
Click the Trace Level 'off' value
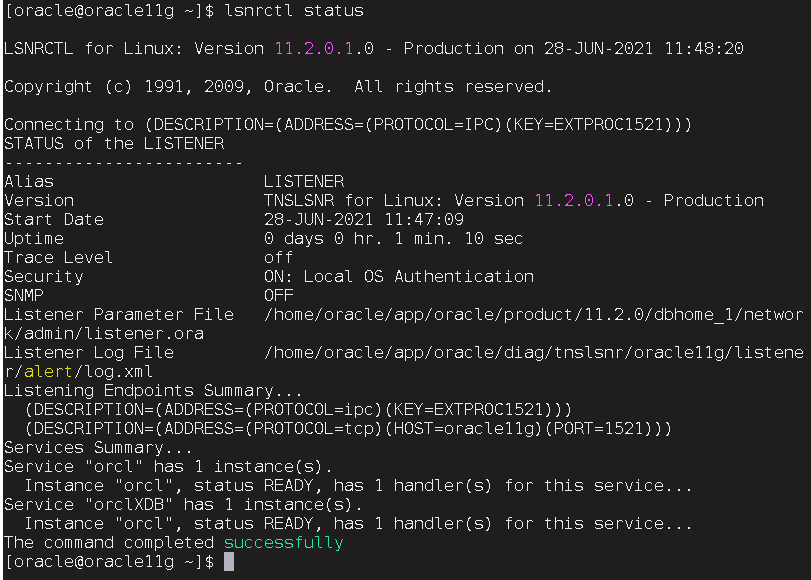(x=278, y=257)
